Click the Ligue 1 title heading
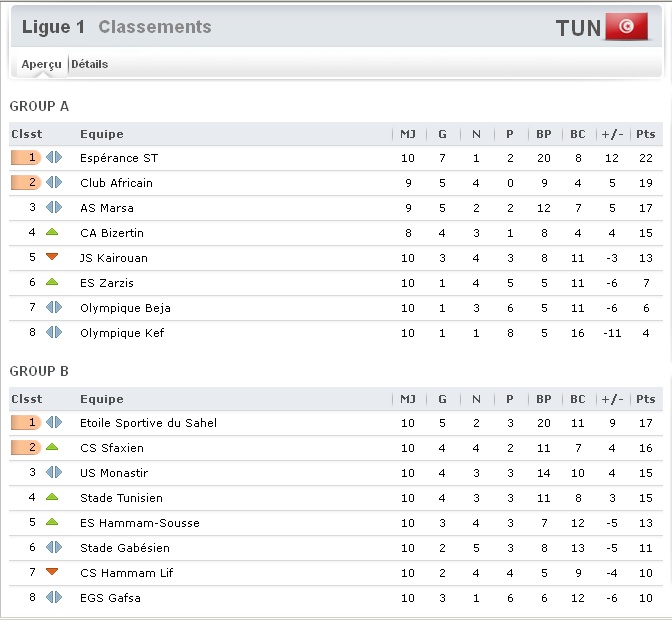Screen dimensions: 672x620 pos(53,27)
